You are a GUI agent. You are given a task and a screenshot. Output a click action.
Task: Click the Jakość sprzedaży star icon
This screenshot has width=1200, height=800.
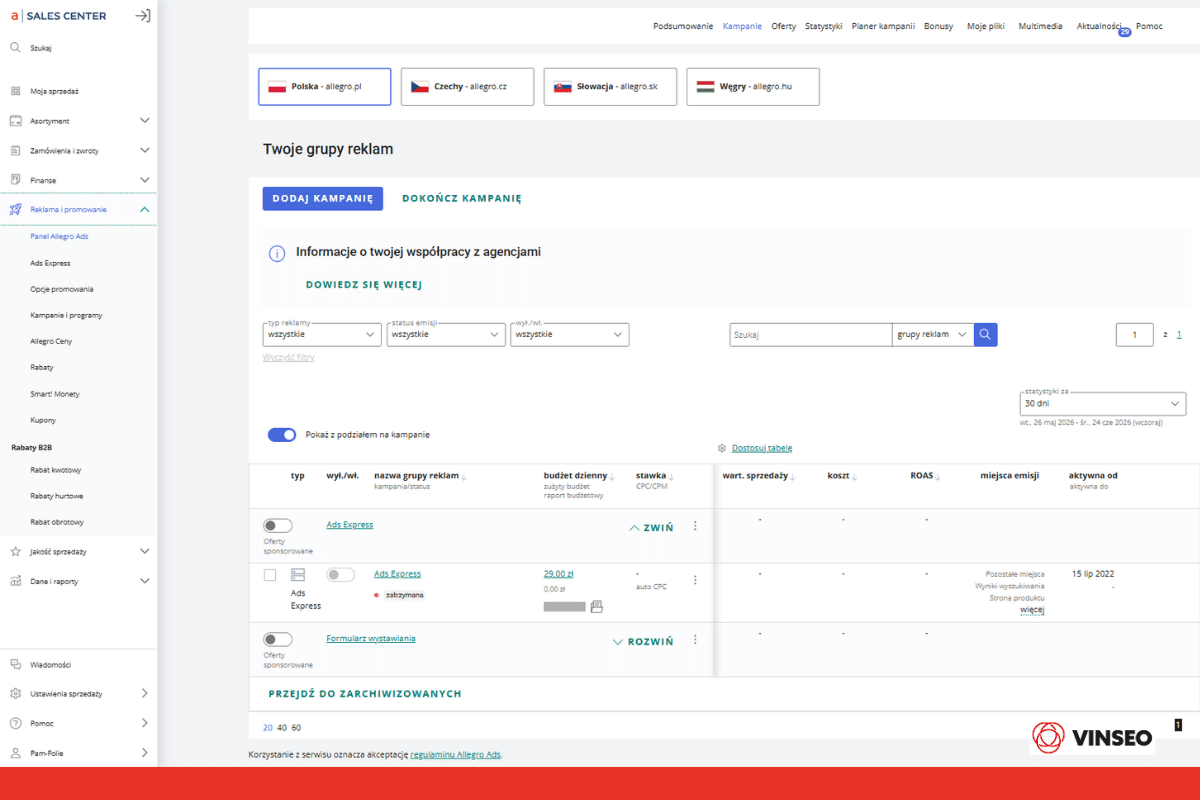pyautogui.click(x=15, y=551)
